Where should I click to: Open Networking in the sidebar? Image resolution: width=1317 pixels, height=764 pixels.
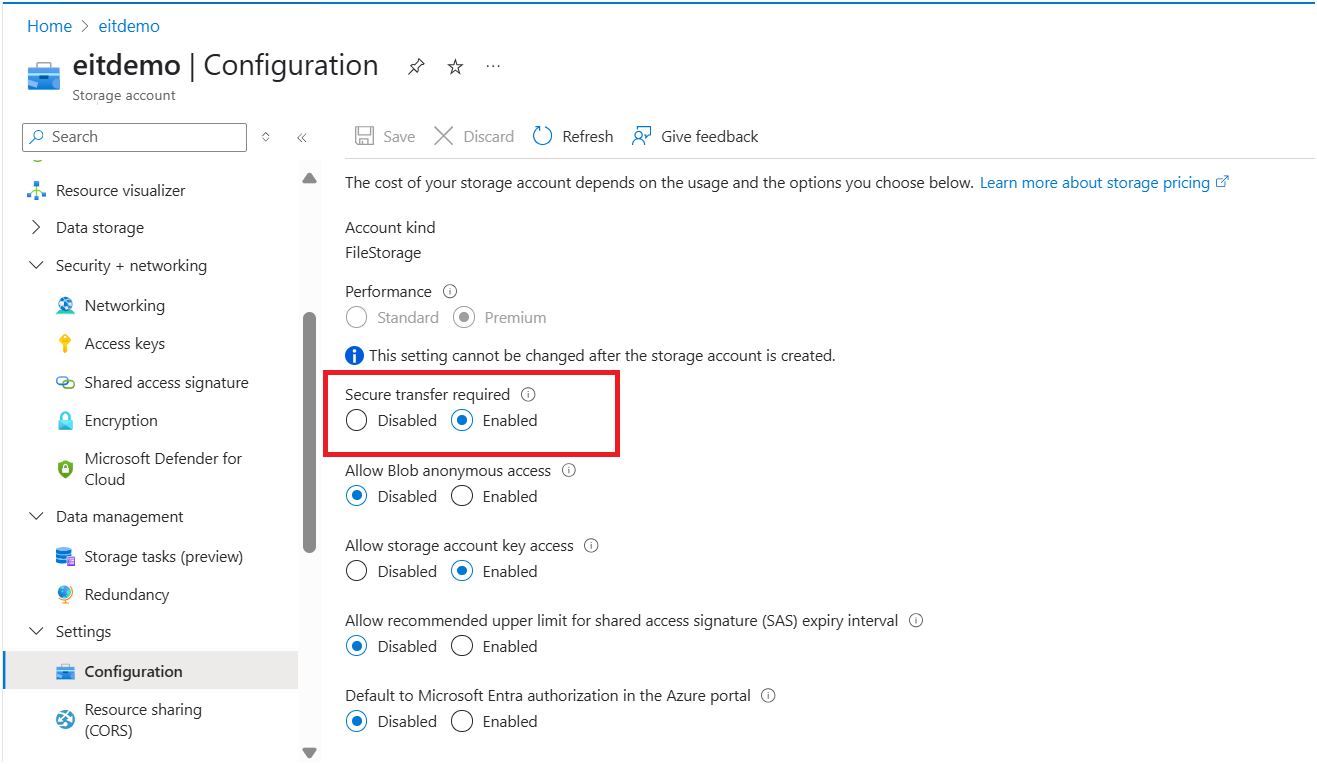point(125,306)
